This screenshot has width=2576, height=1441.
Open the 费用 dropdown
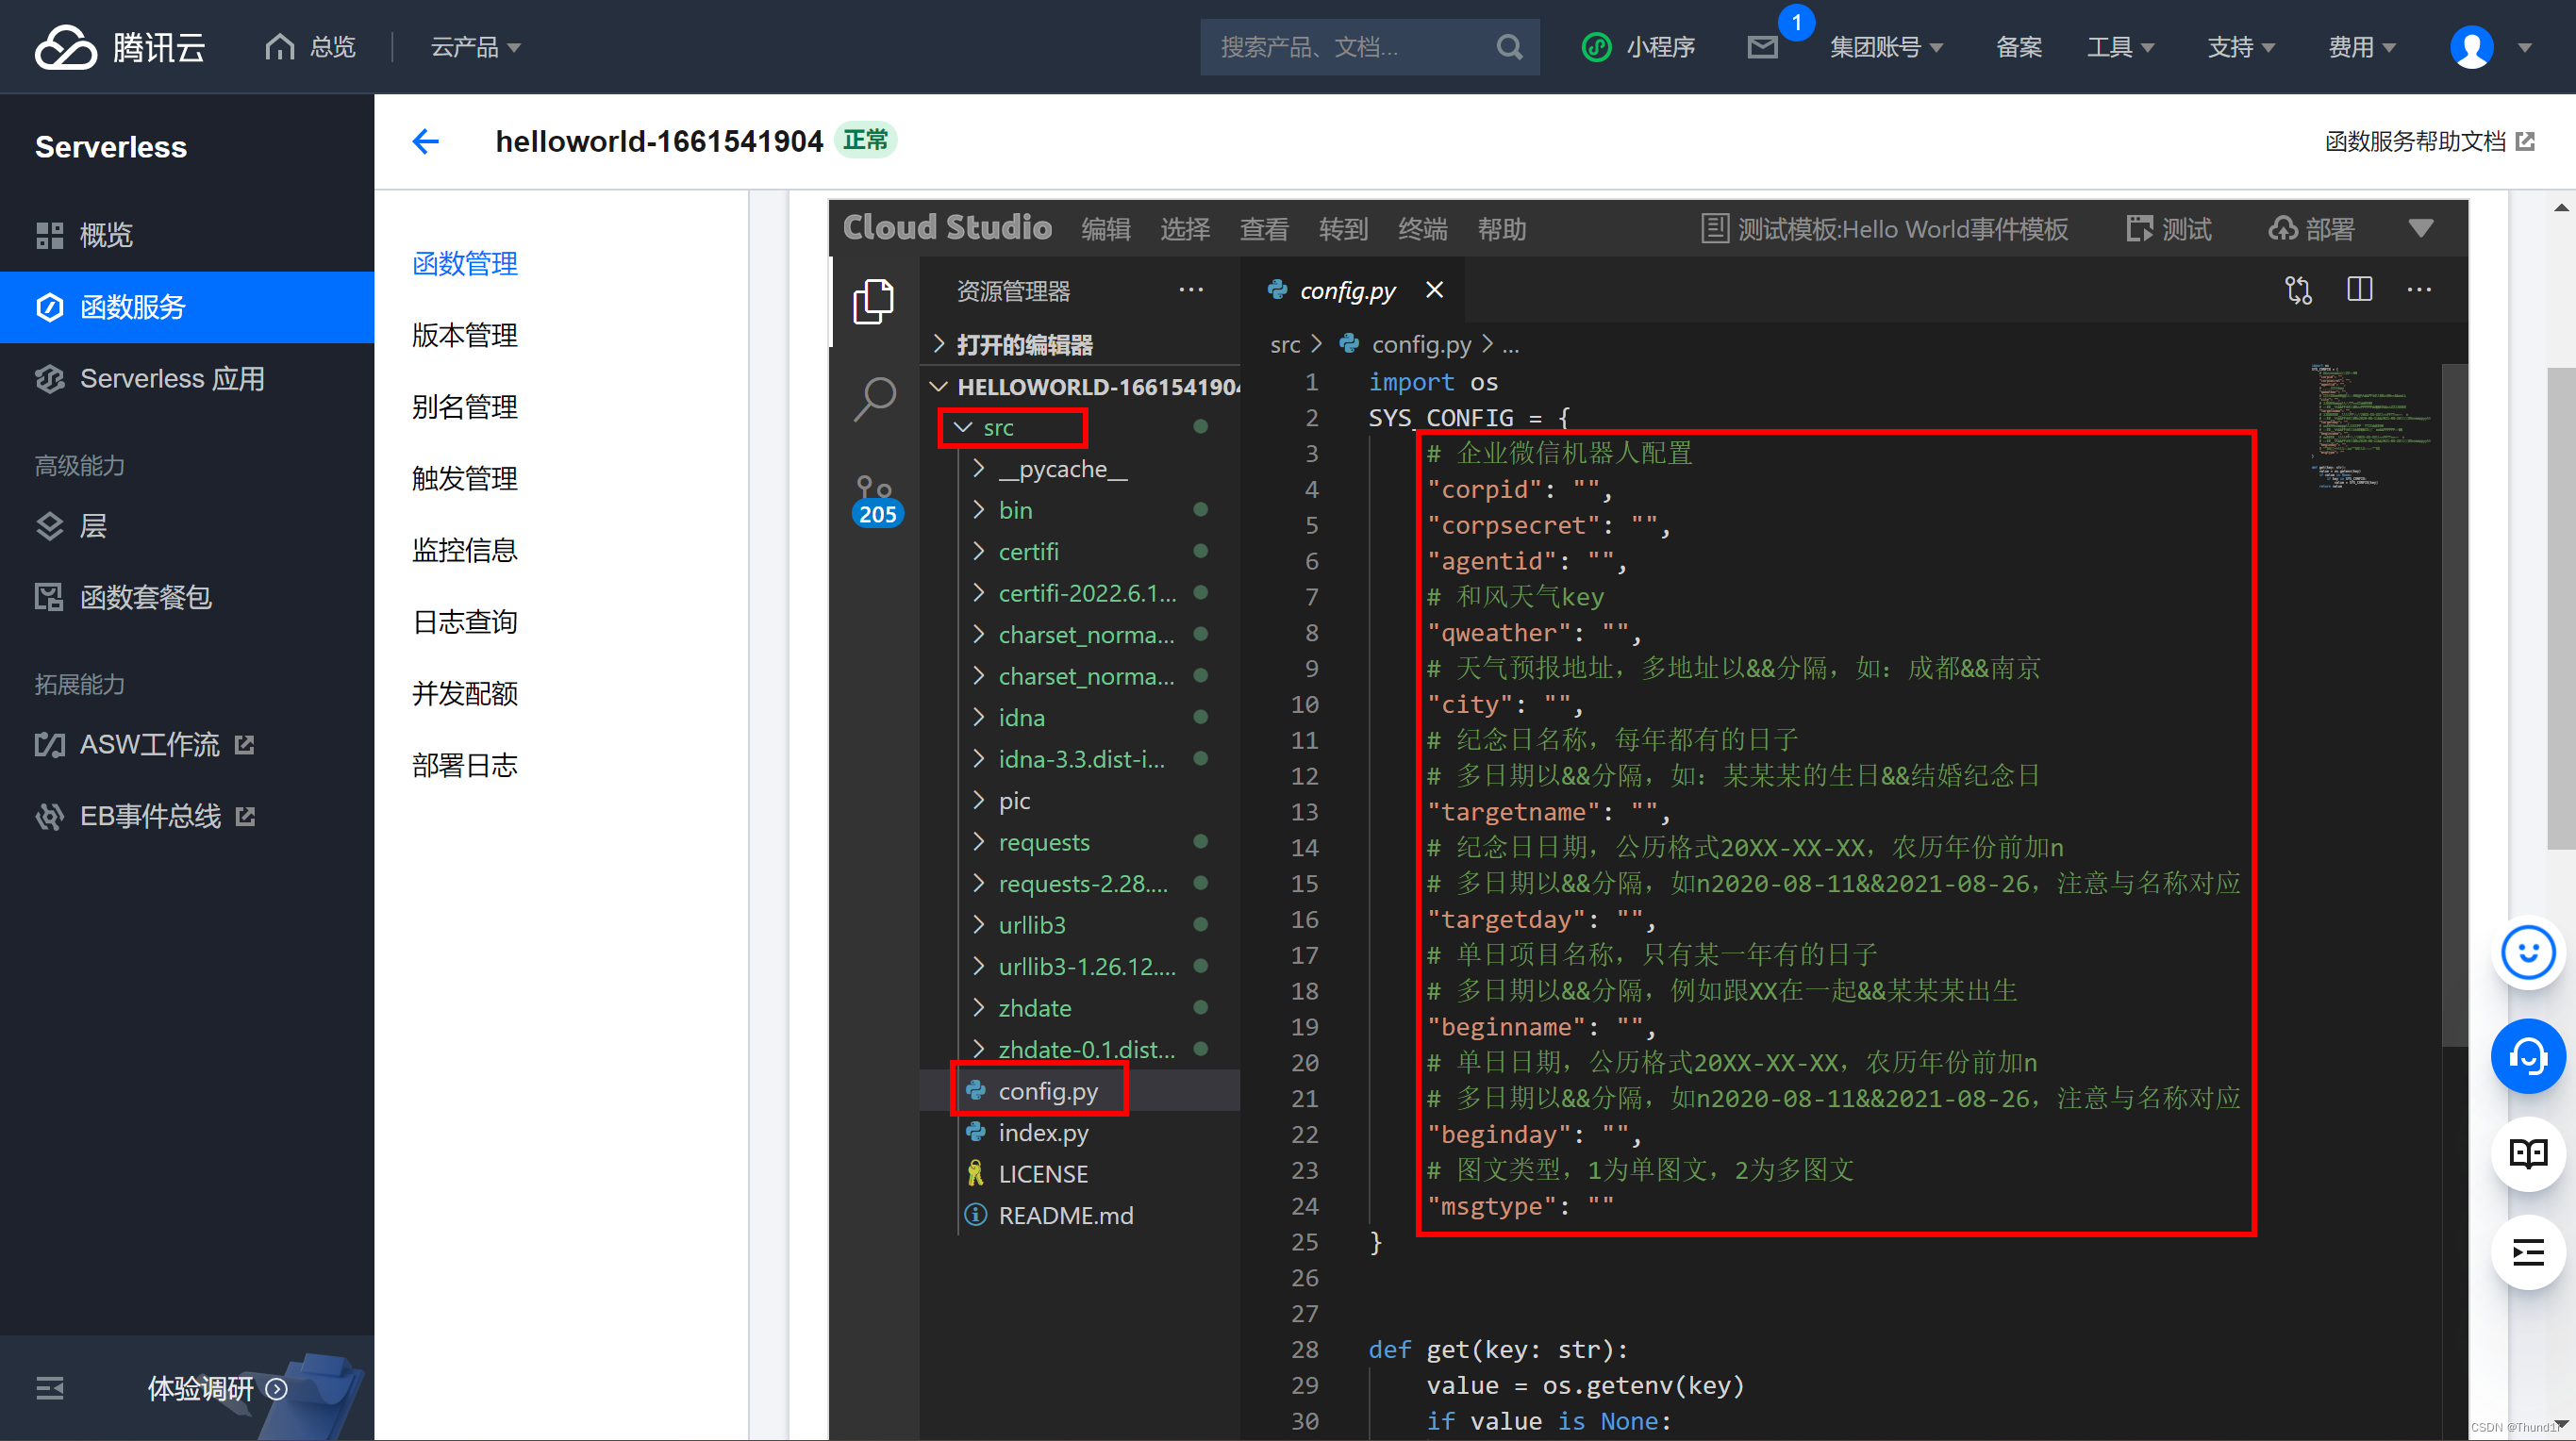click(x=2361, y=47)
